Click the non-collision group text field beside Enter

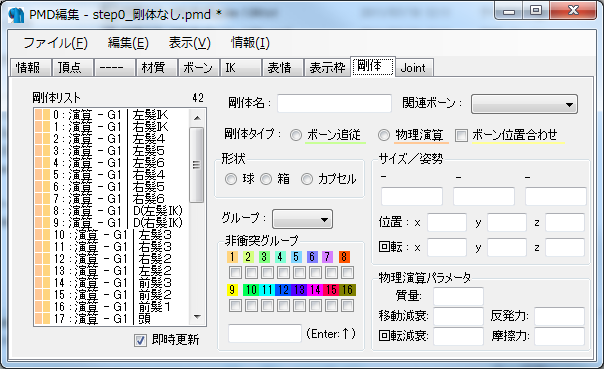click(x=265, y=333)
